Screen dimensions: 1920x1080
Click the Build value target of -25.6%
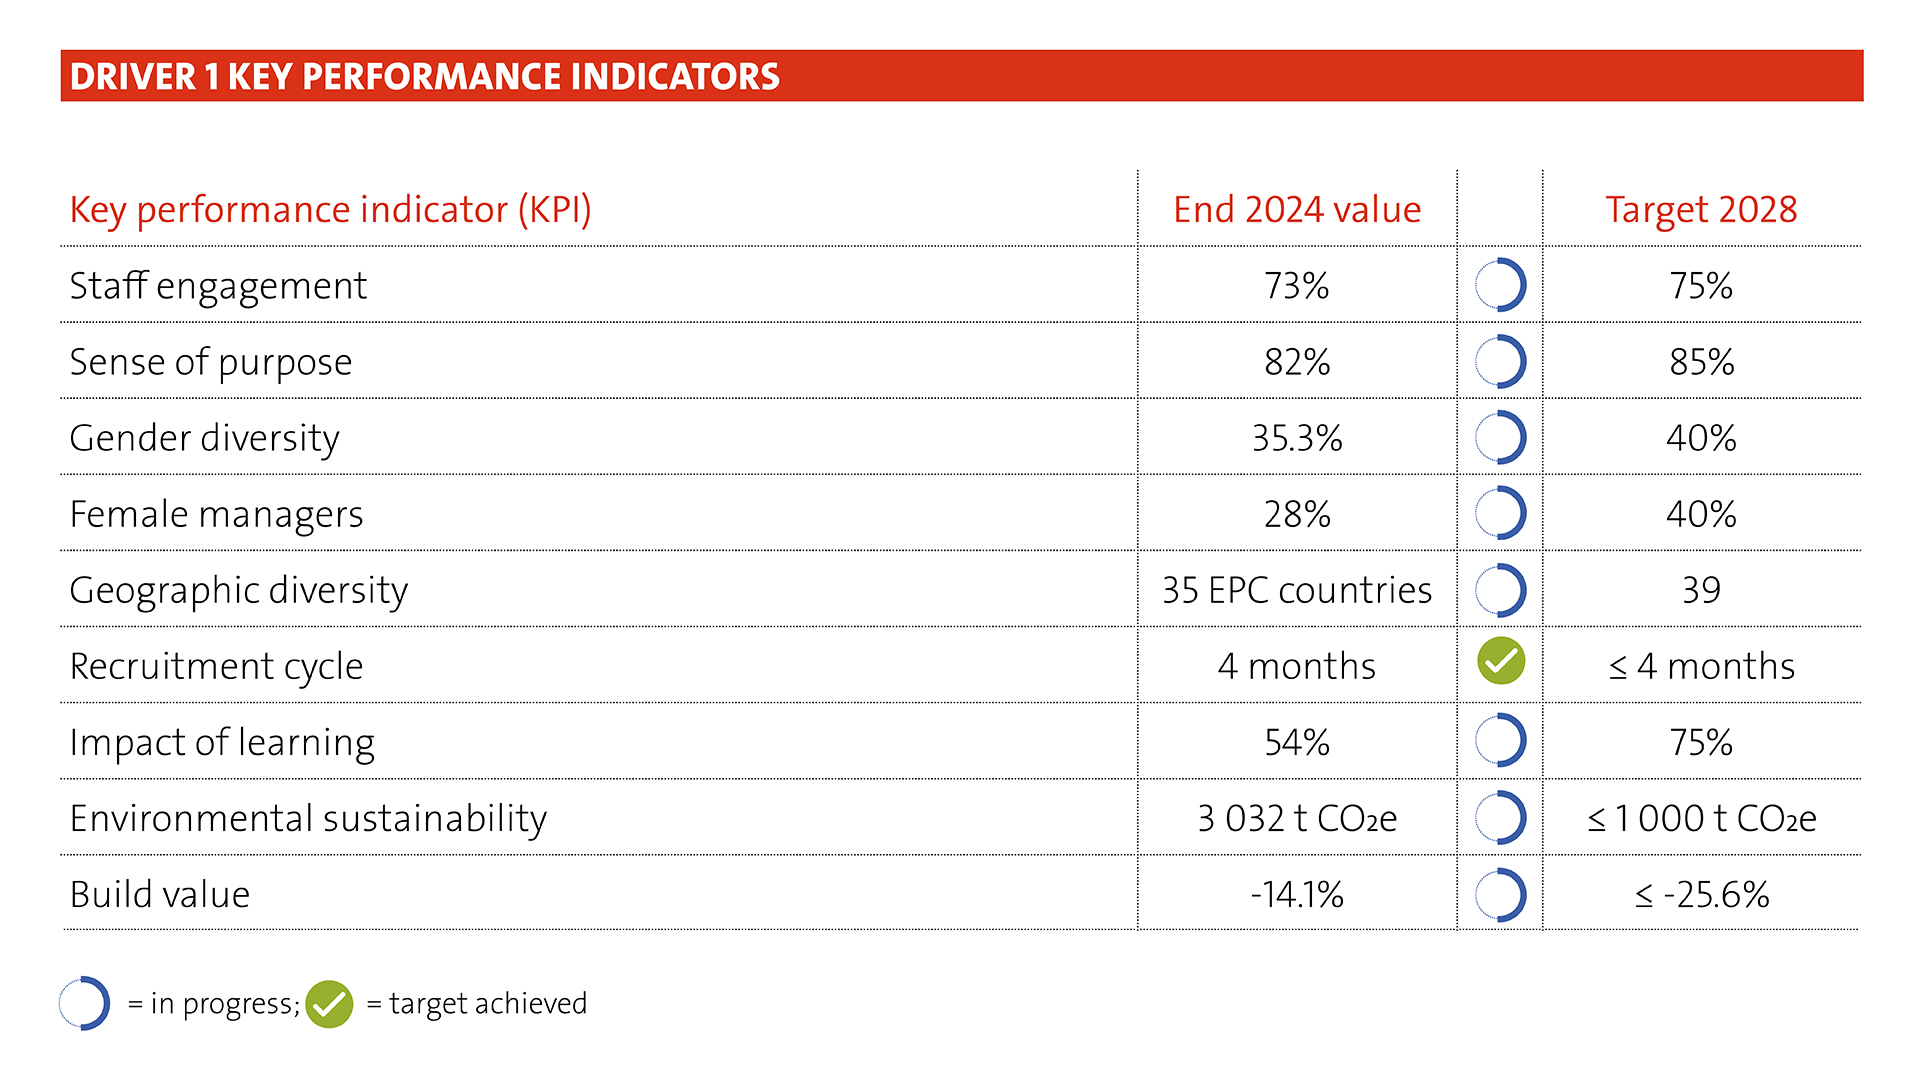1701,894
